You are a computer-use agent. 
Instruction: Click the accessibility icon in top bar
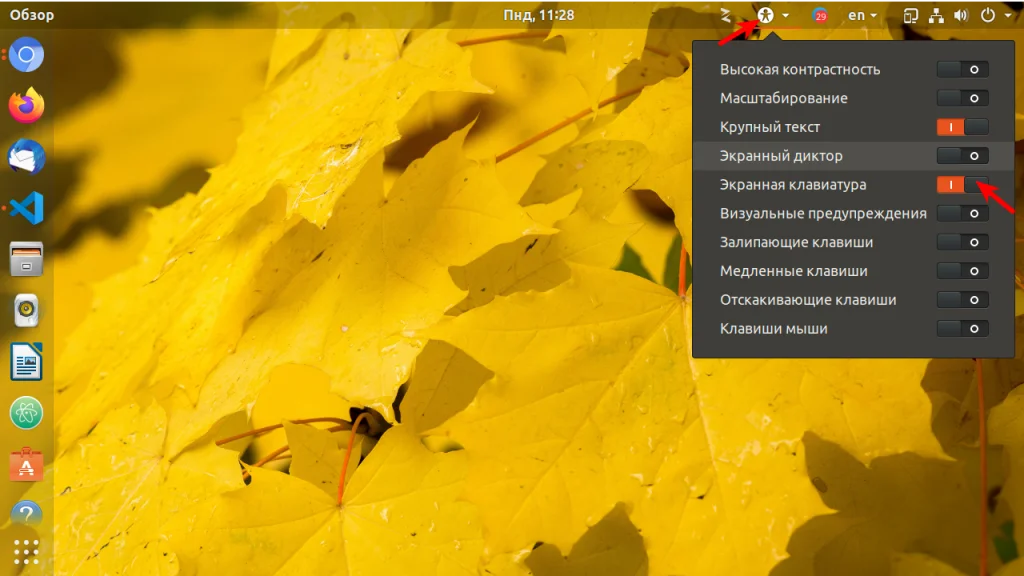click(765, 14)
